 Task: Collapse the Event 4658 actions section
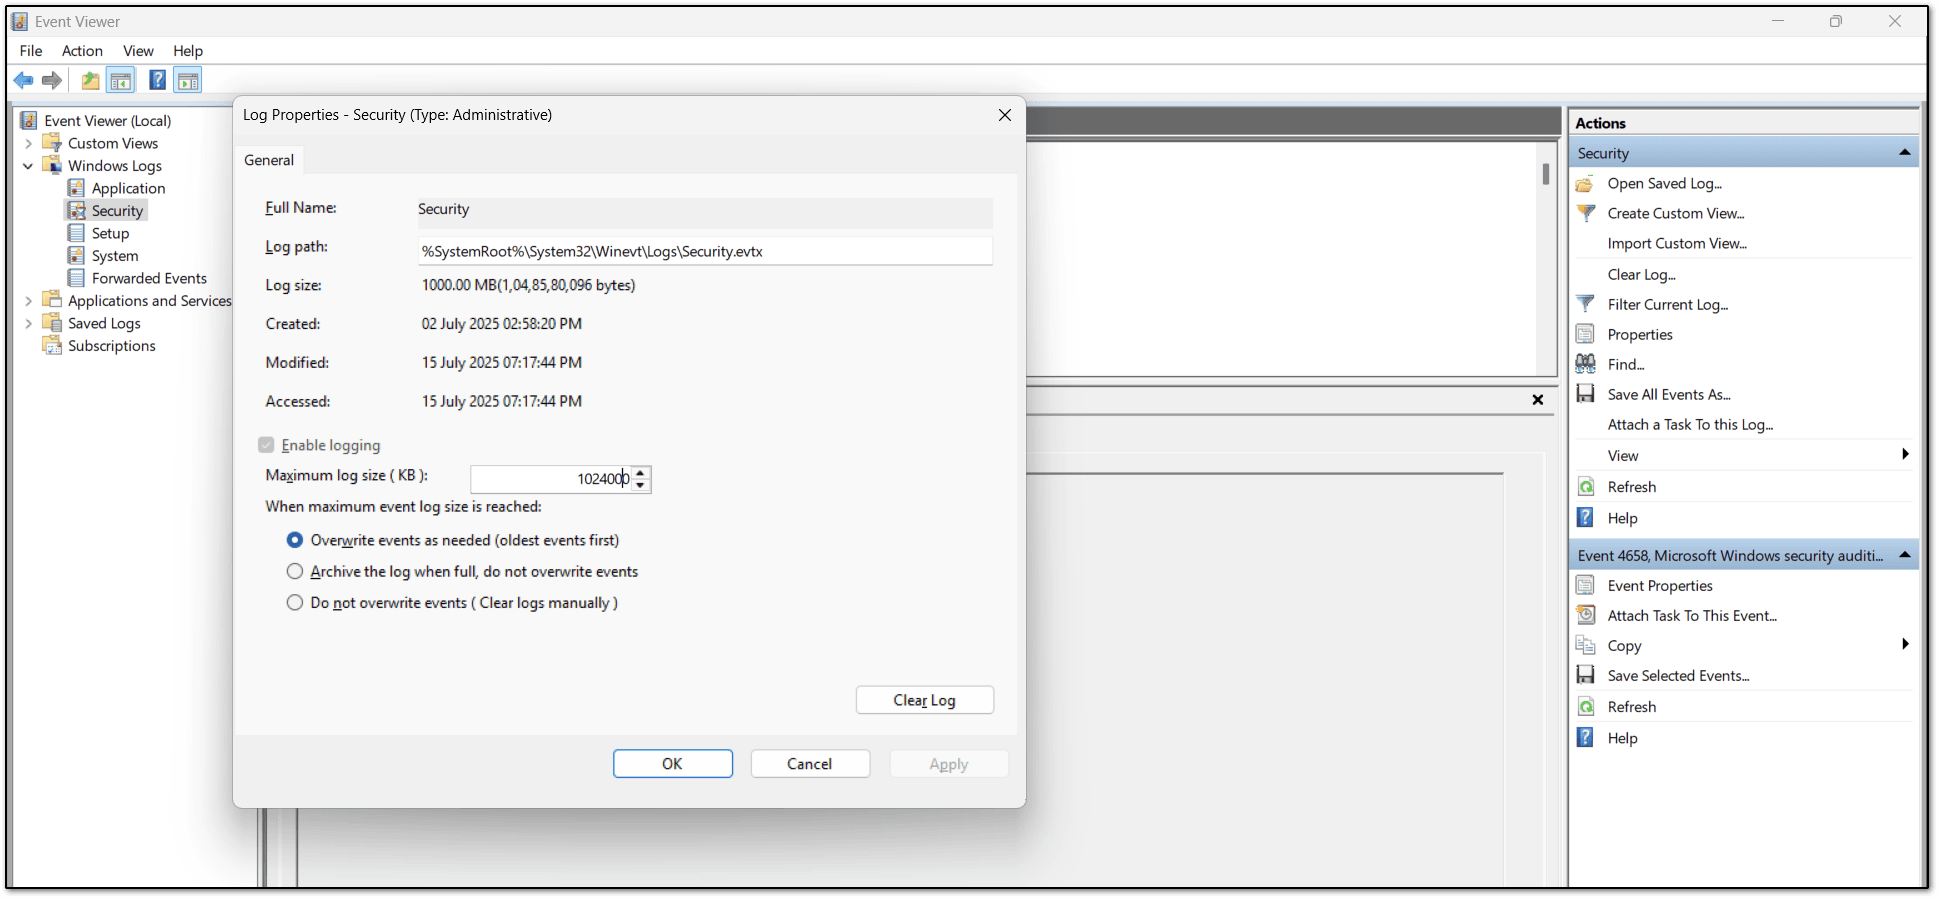point(1904,555)
